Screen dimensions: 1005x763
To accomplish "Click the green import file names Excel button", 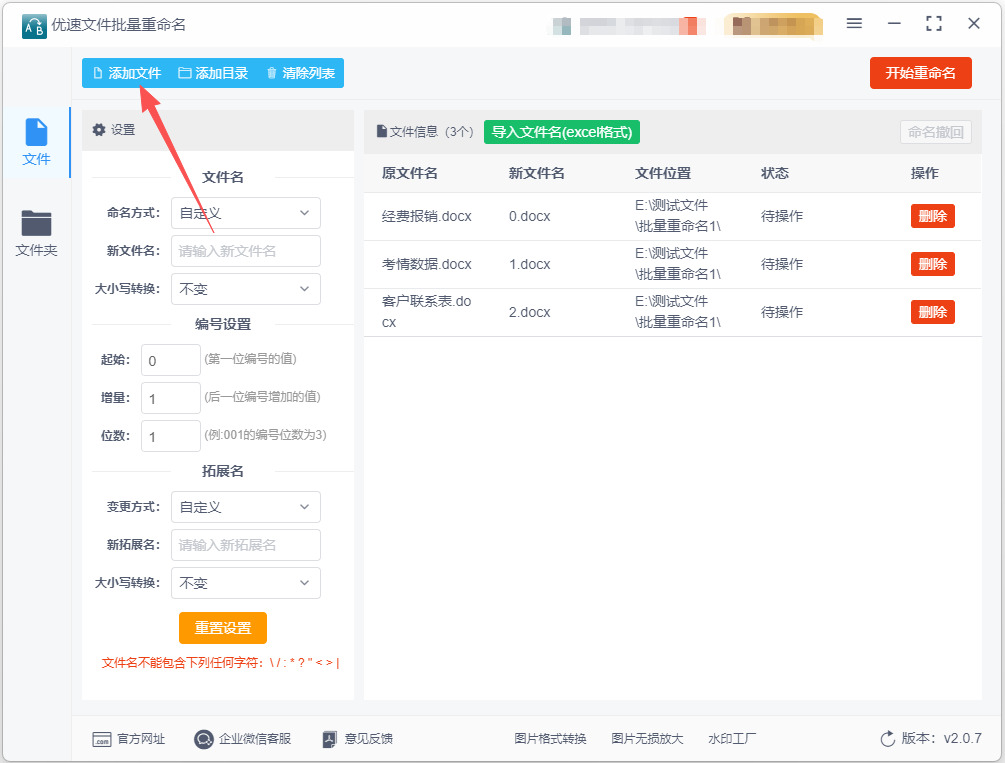I will tap(561, 132).
